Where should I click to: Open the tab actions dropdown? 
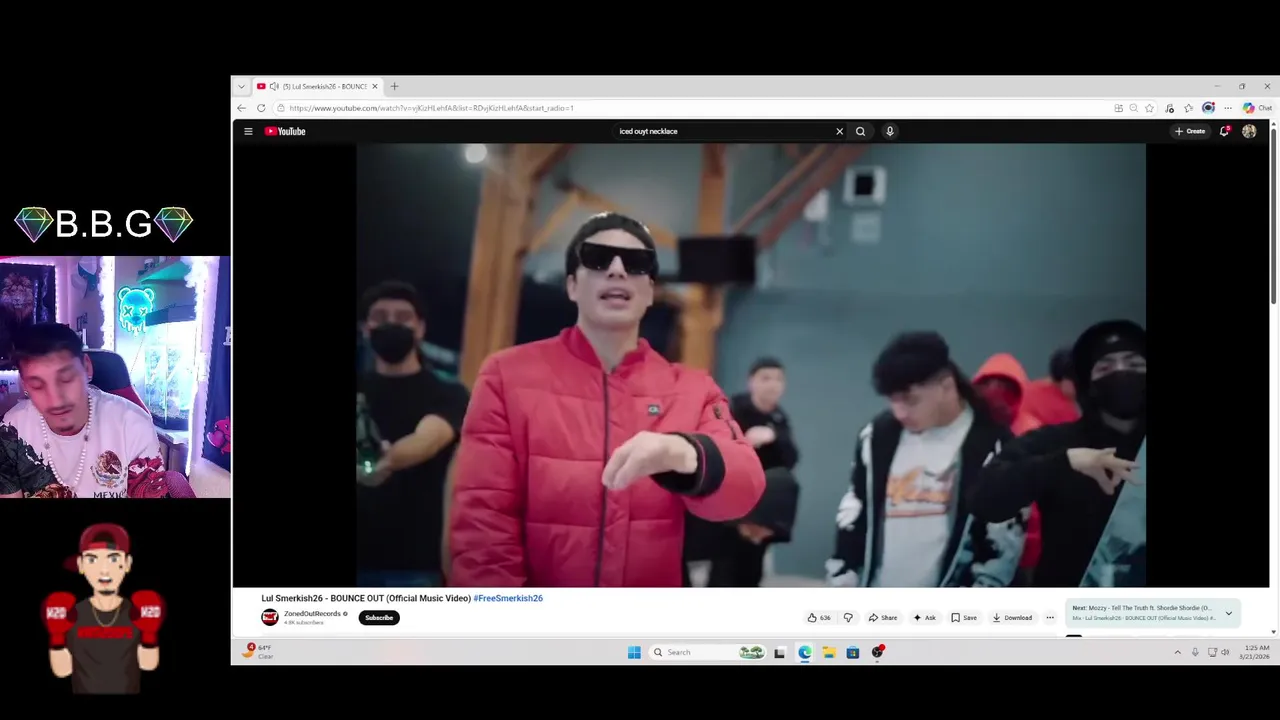tap(241, 86)
